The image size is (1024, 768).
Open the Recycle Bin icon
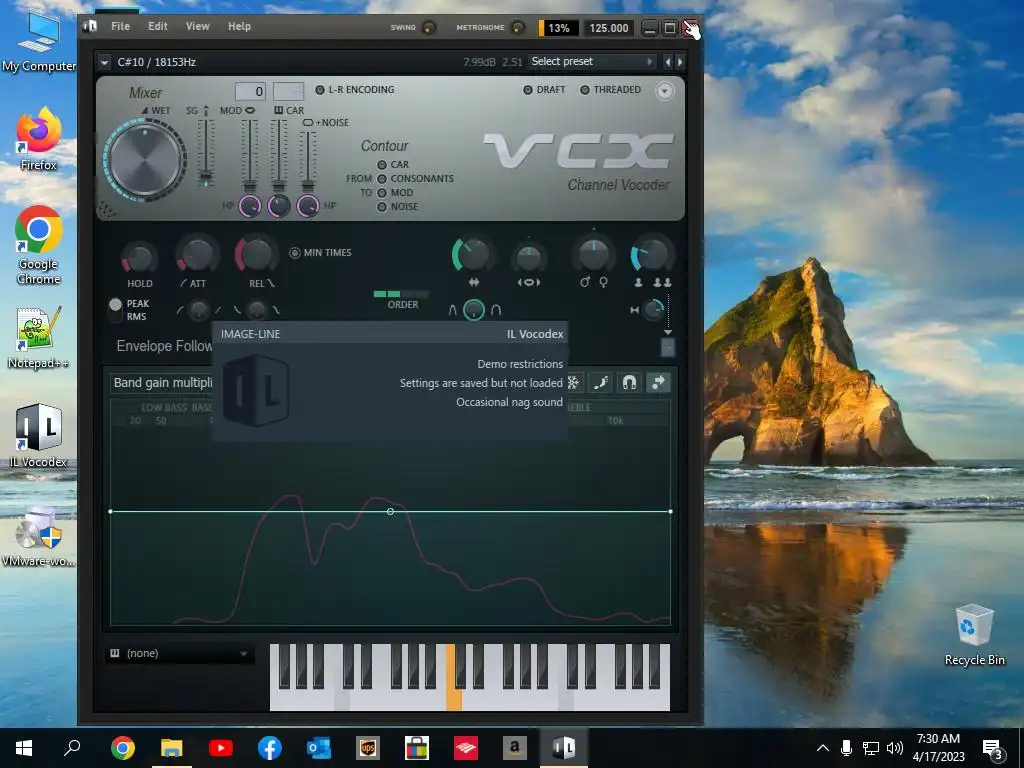974,634
